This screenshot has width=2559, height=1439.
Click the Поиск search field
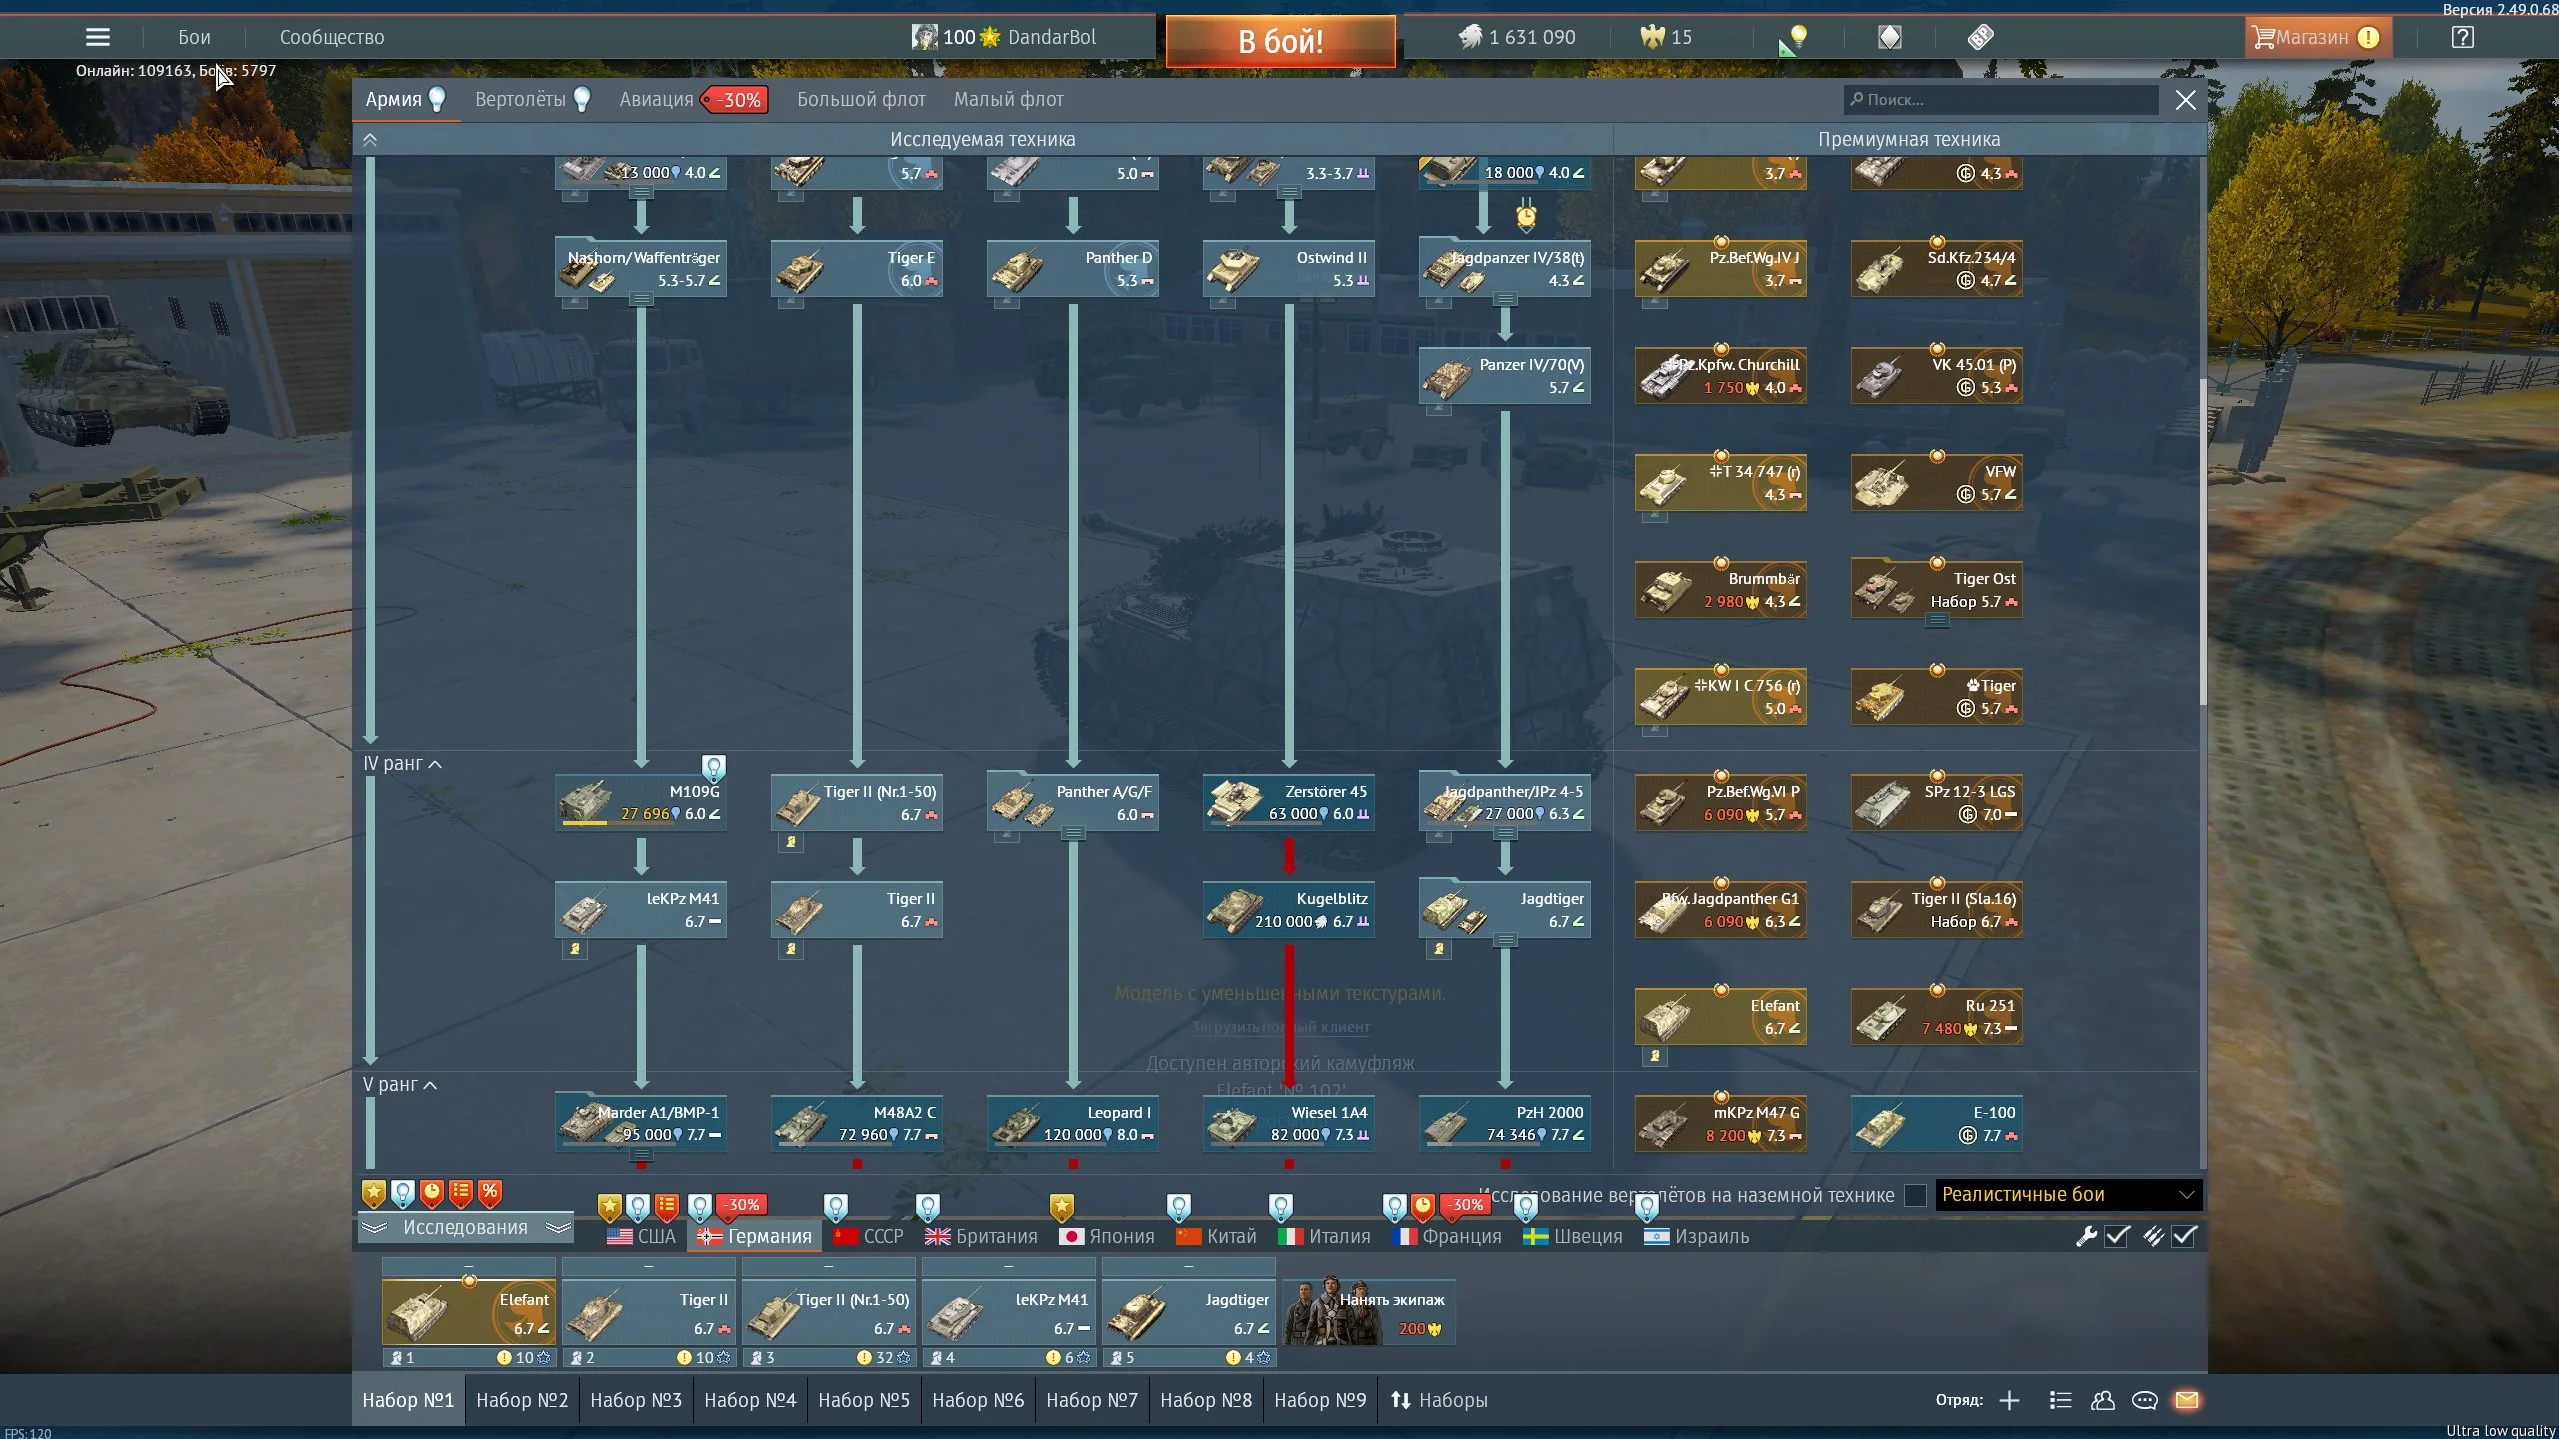tap(2000, 99)
